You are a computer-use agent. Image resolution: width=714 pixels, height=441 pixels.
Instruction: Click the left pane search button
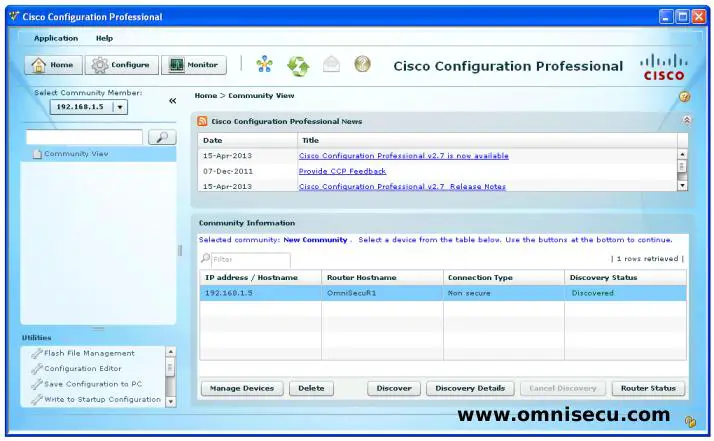pyautogui.click(x=162, y=137)
